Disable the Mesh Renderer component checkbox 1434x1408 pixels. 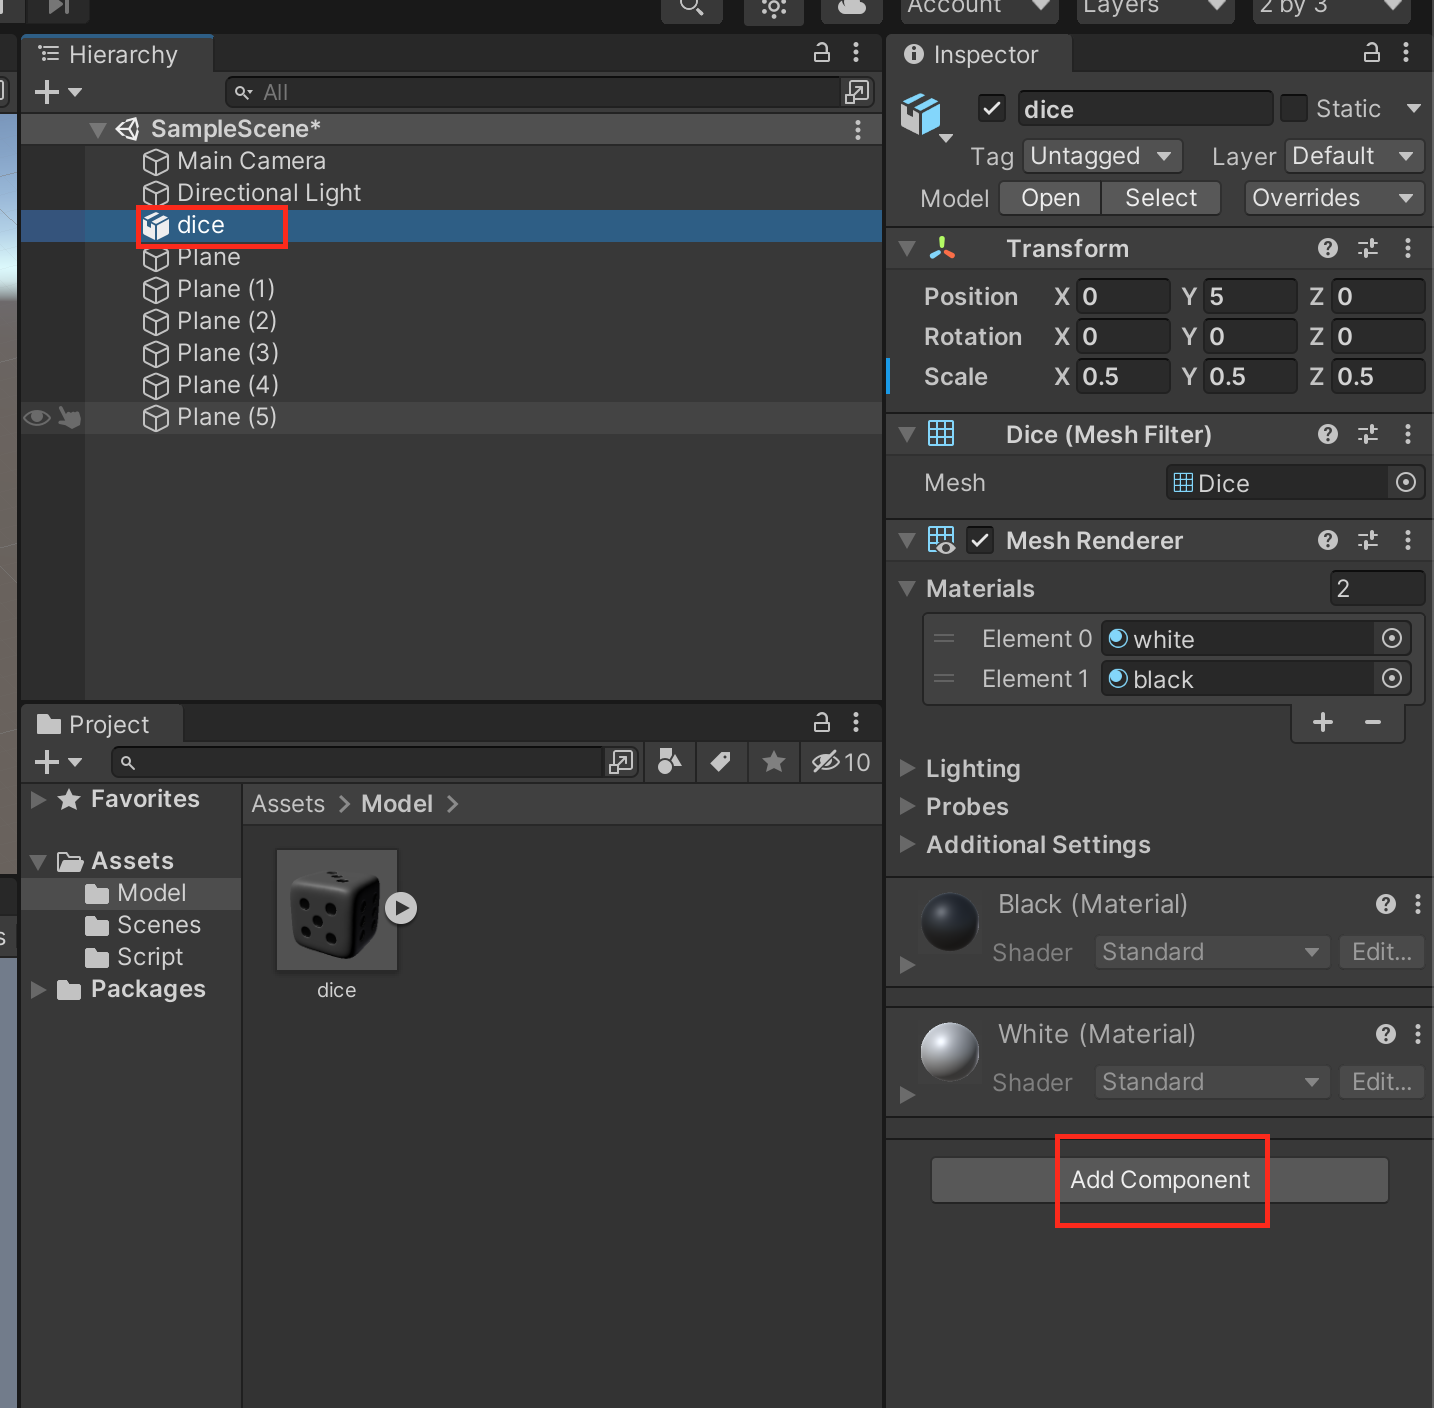pyautogui.click(x=980, y=540)
